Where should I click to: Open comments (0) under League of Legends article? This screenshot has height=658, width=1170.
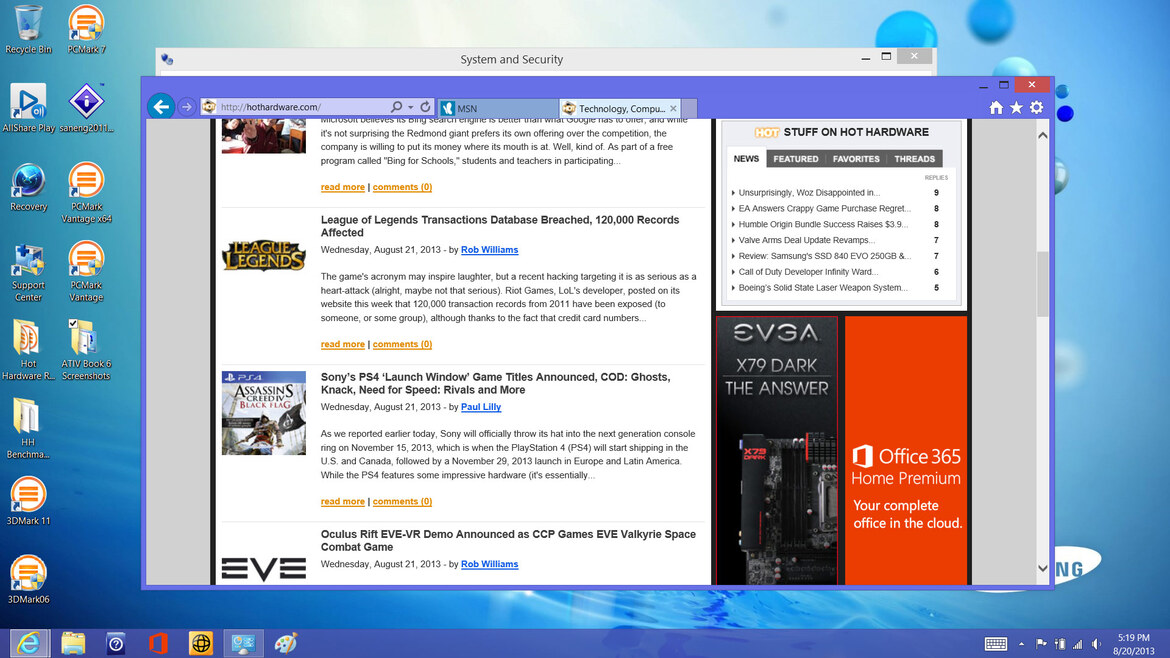point(402,344)
